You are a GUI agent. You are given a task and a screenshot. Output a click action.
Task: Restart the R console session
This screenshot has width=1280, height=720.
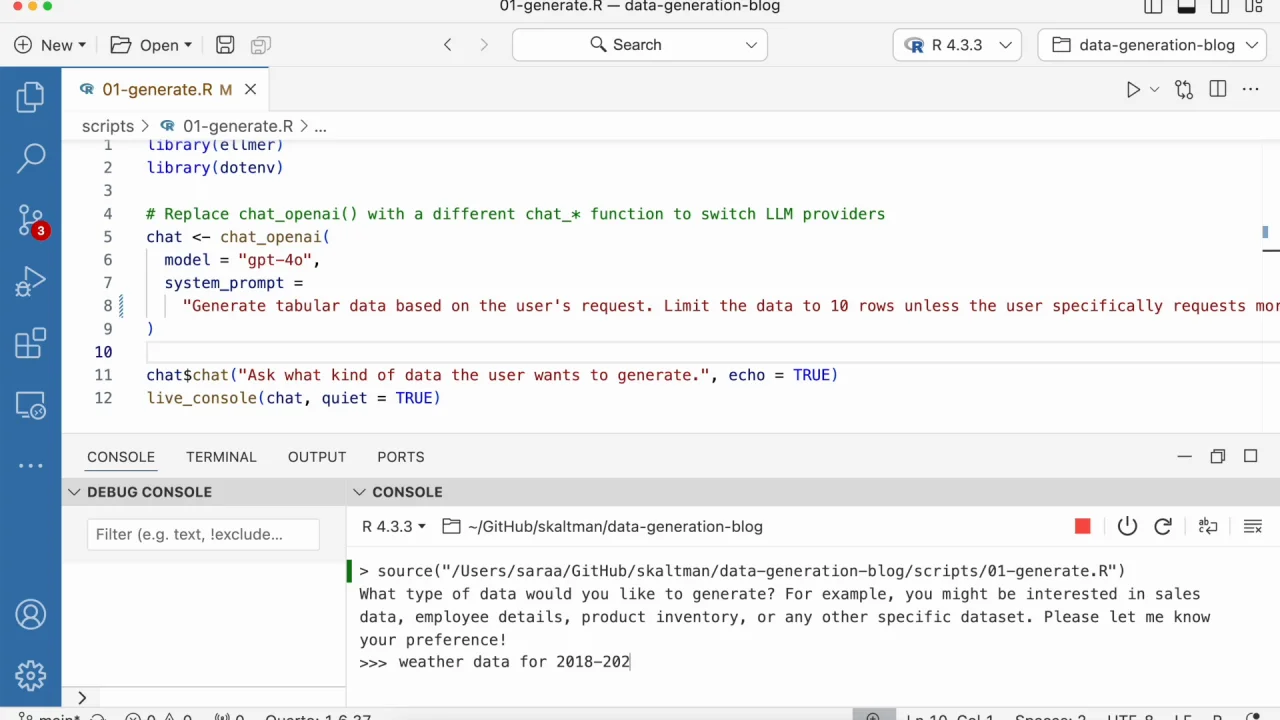pyautogui.click(x=1162, y=527)
